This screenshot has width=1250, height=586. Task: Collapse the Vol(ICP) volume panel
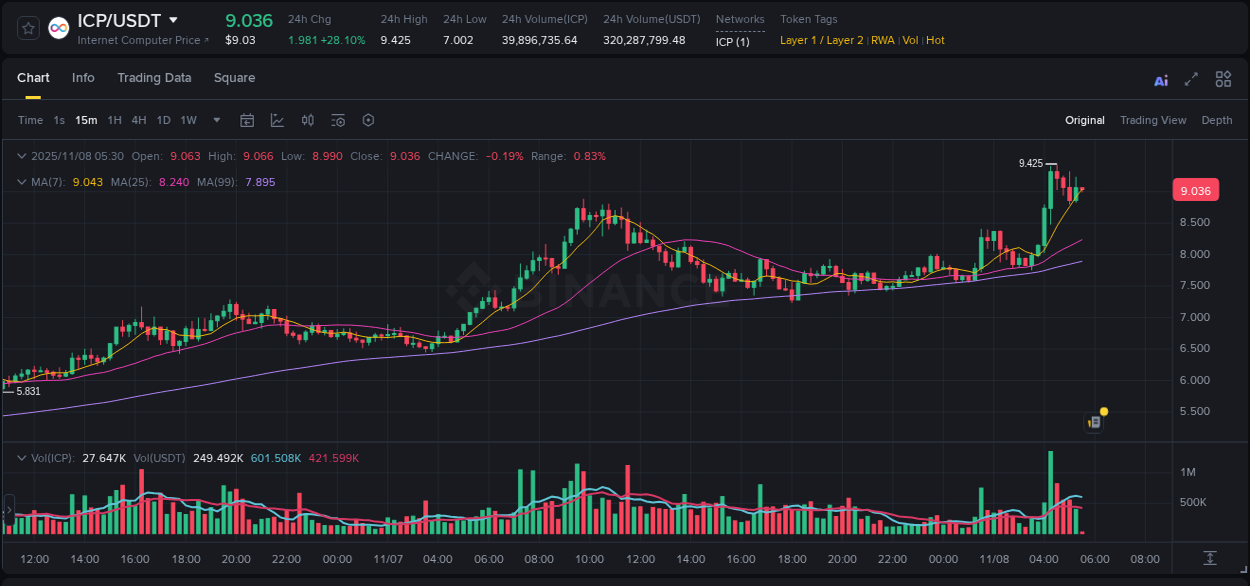pyautogui.click(x=21, y=457)
